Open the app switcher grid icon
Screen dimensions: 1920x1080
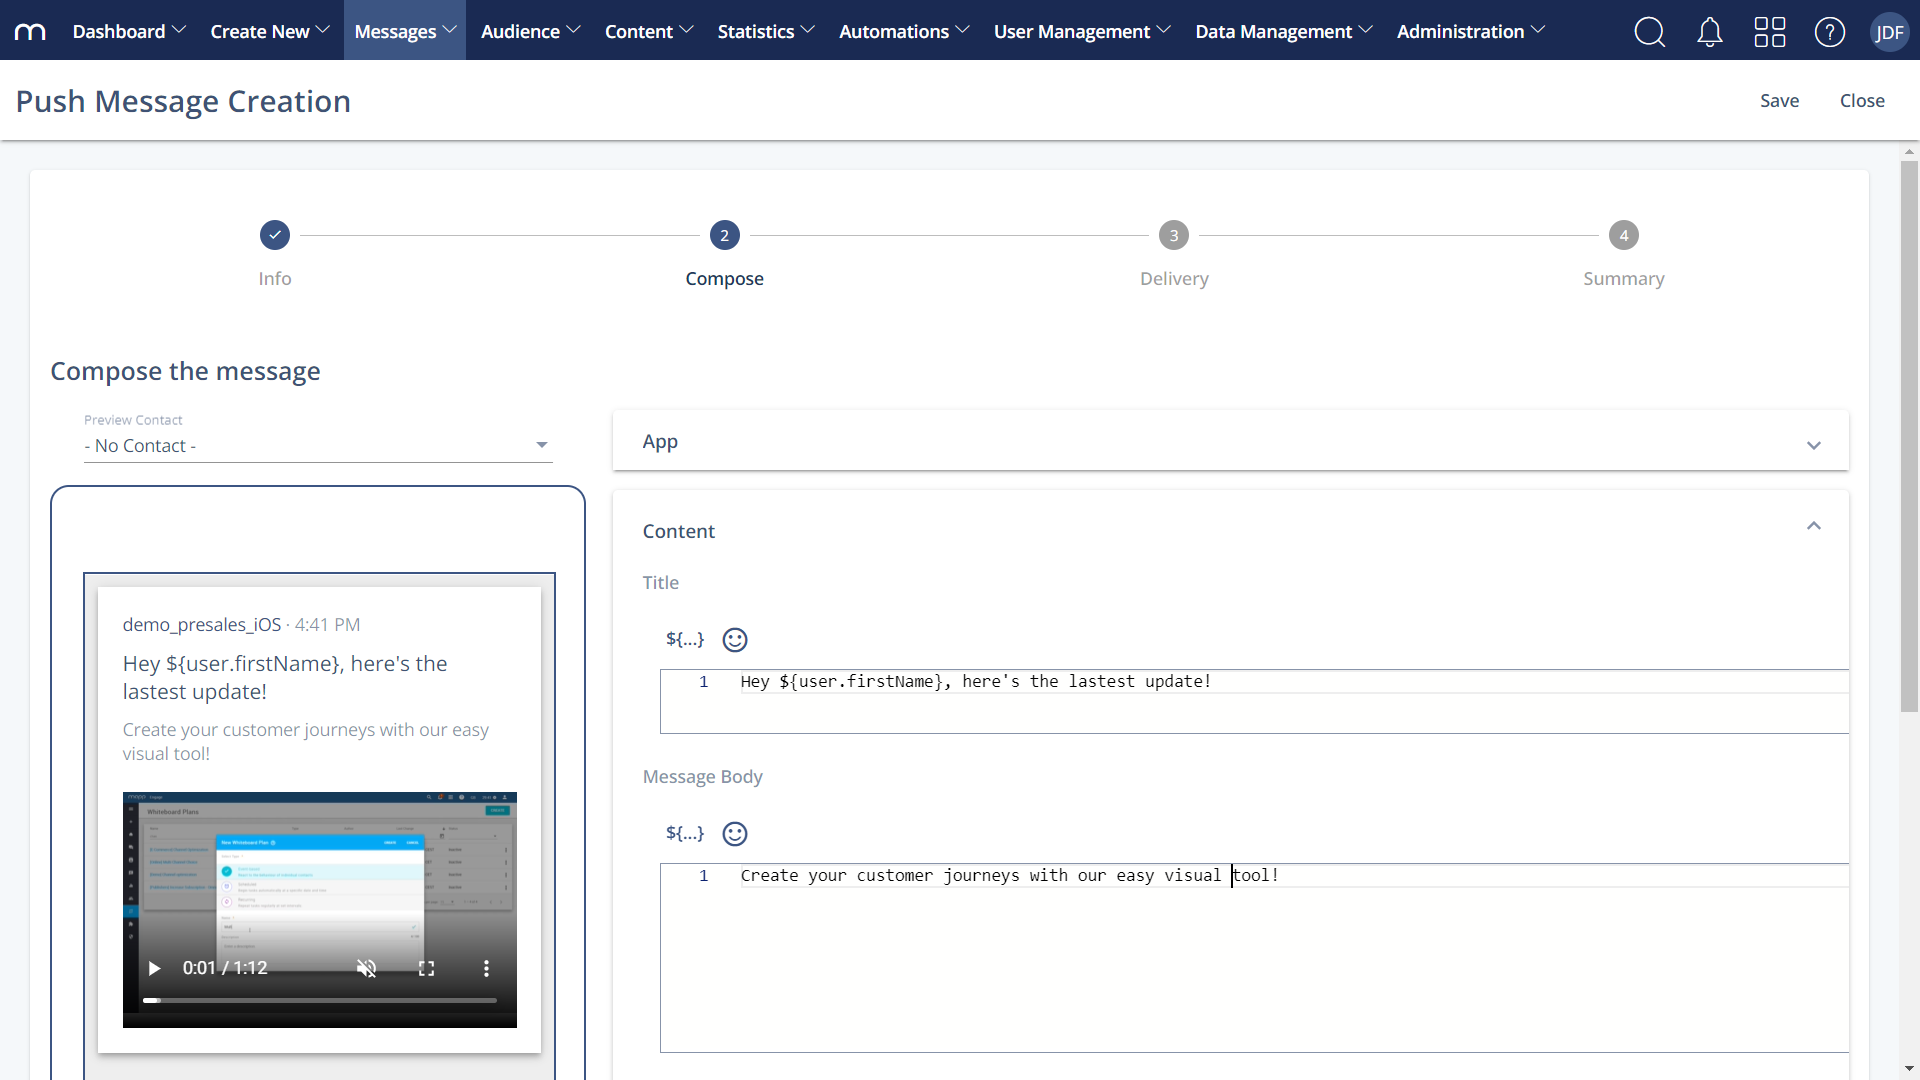coord(1769,31)
